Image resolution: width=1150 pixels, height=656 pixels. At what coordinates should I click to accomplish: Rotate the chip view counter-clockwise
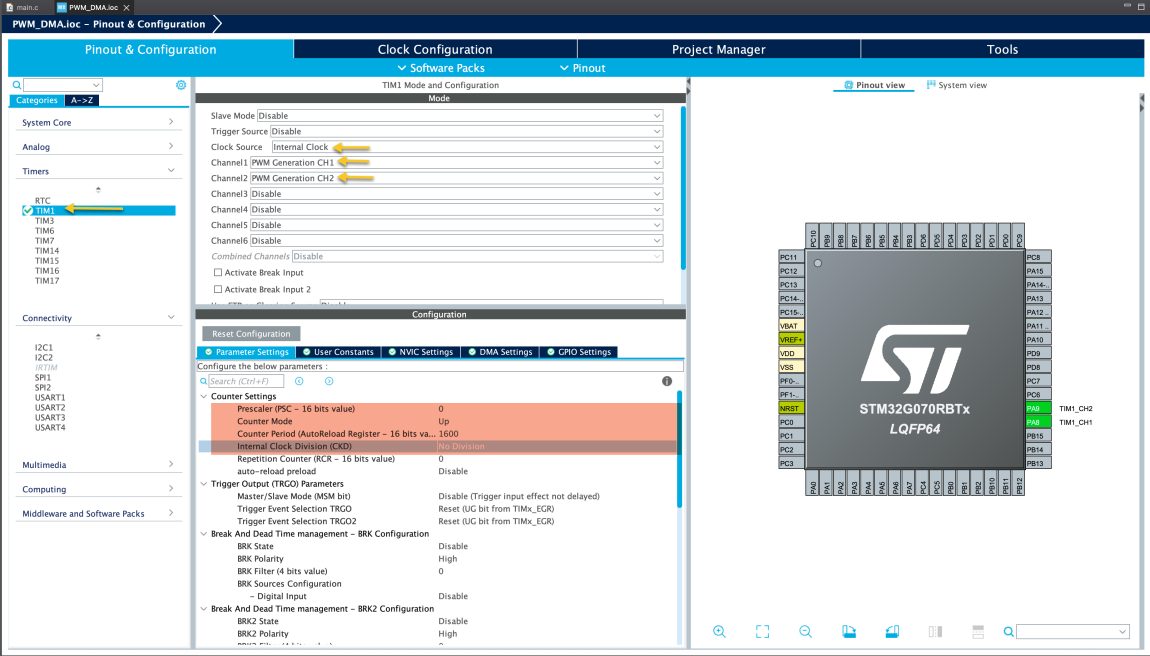point(892,632)
